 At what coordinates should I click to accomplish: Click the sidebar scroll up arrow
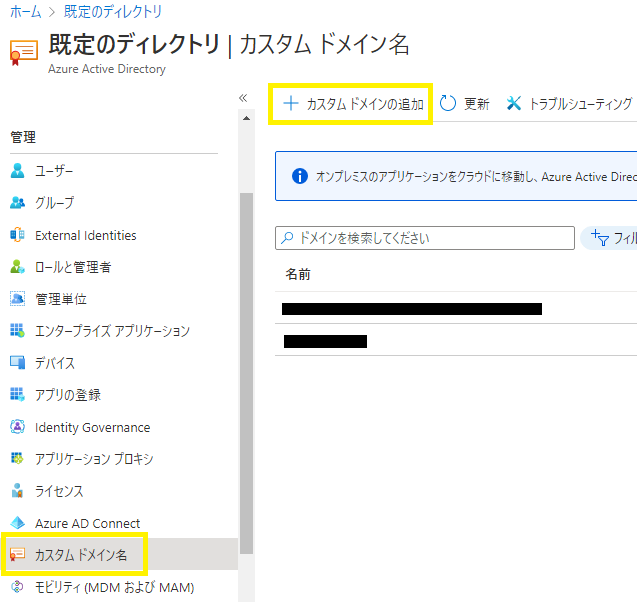pos(246,118)
